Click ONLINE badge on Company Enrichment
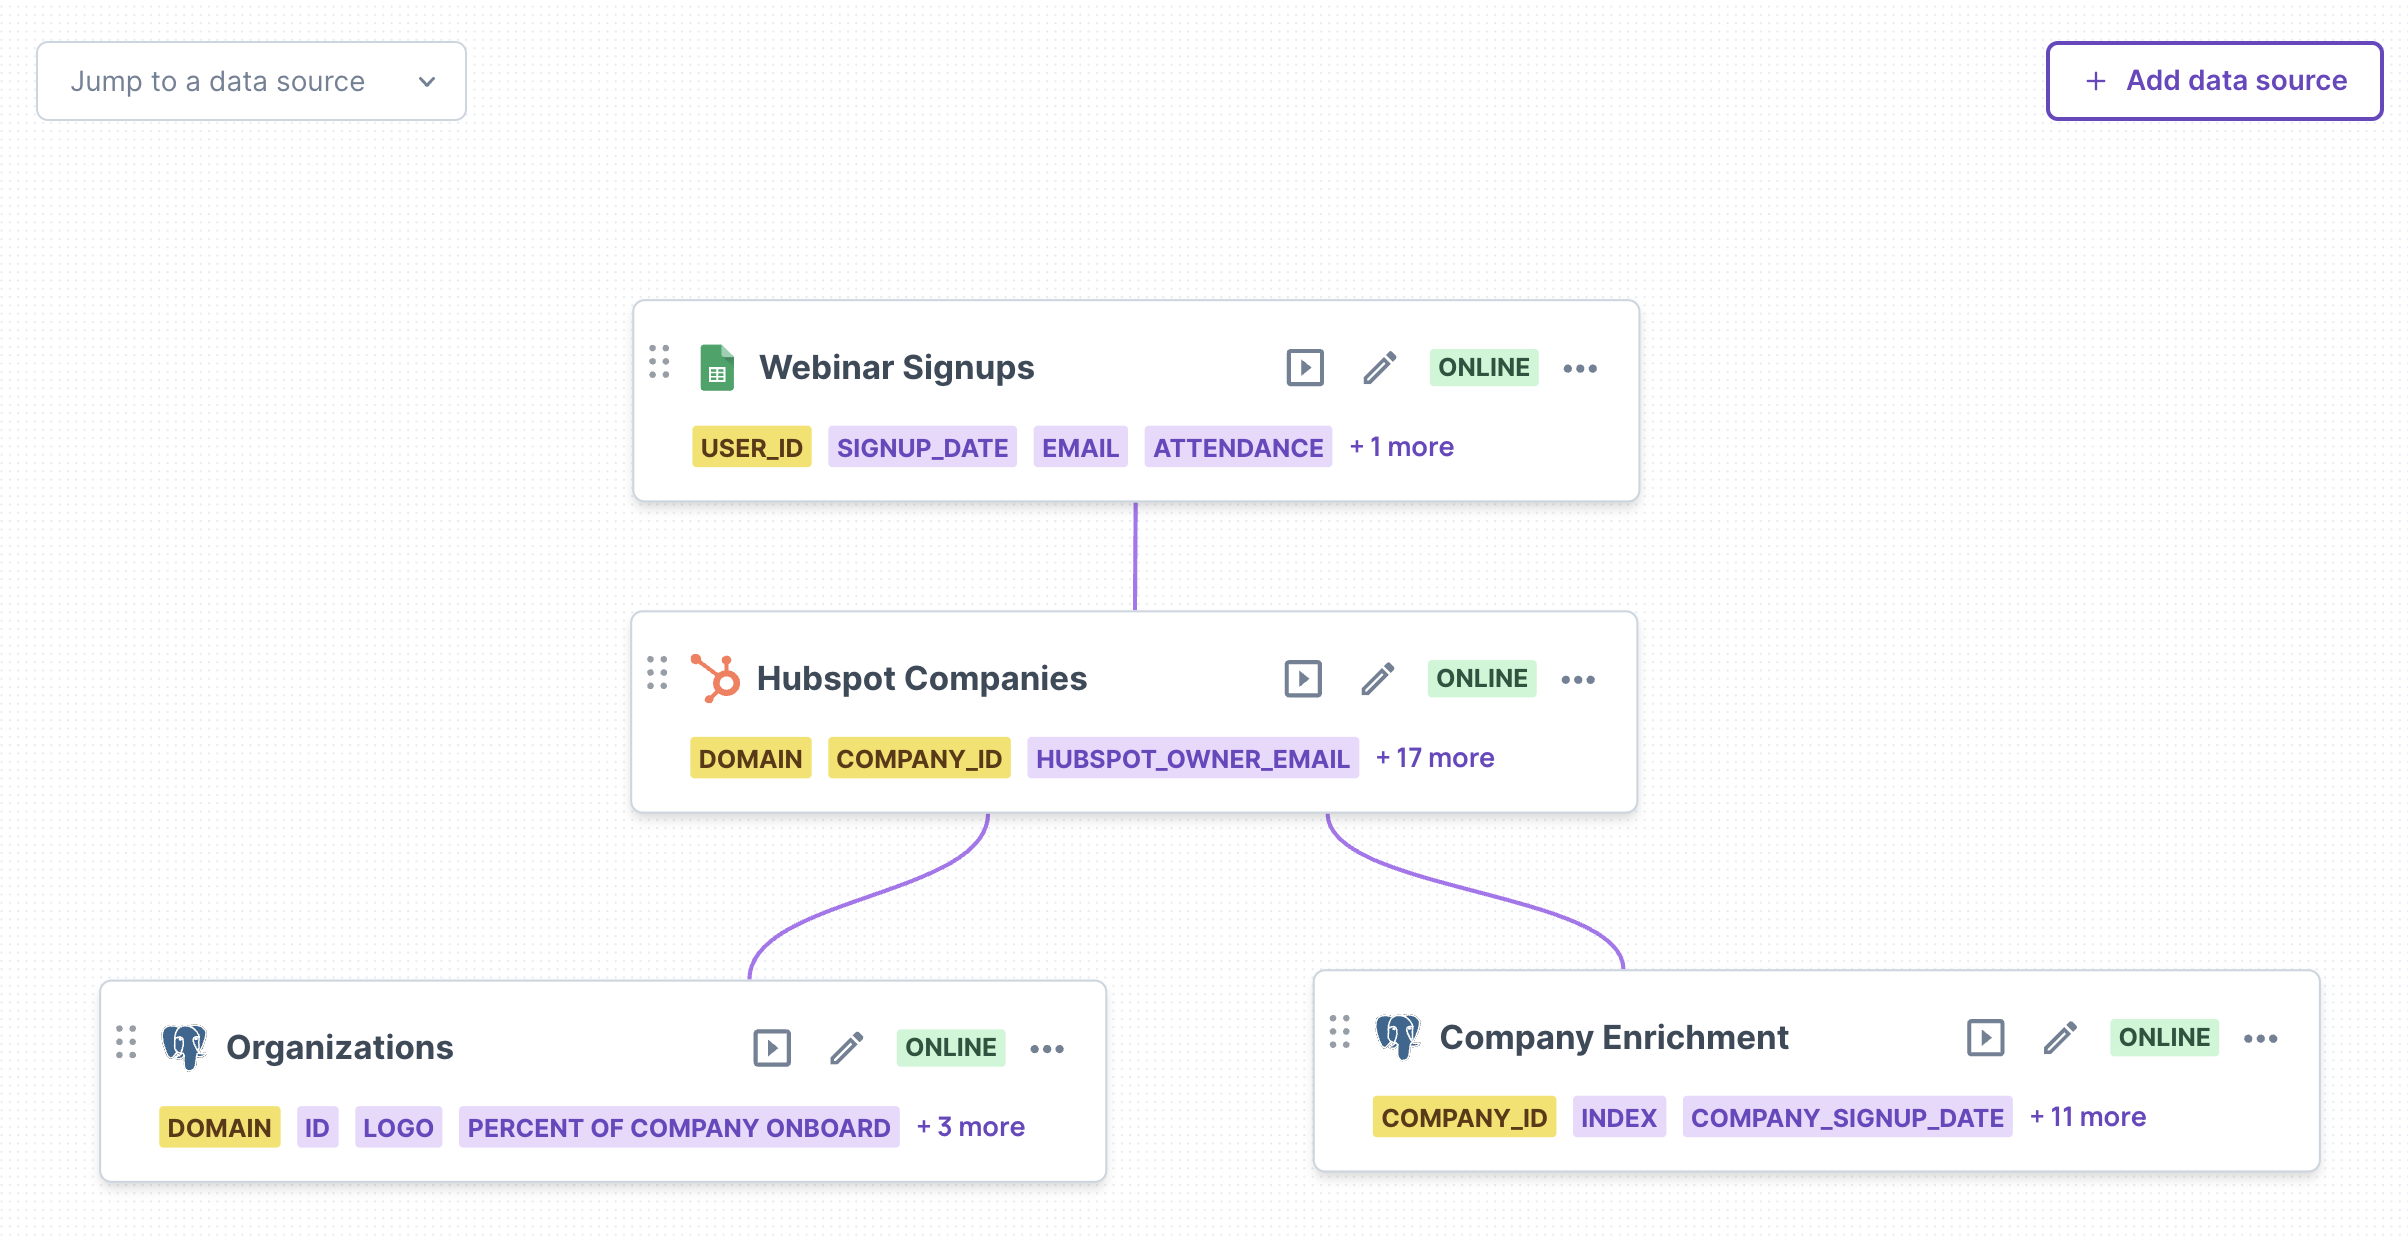 [2163, 1038]
